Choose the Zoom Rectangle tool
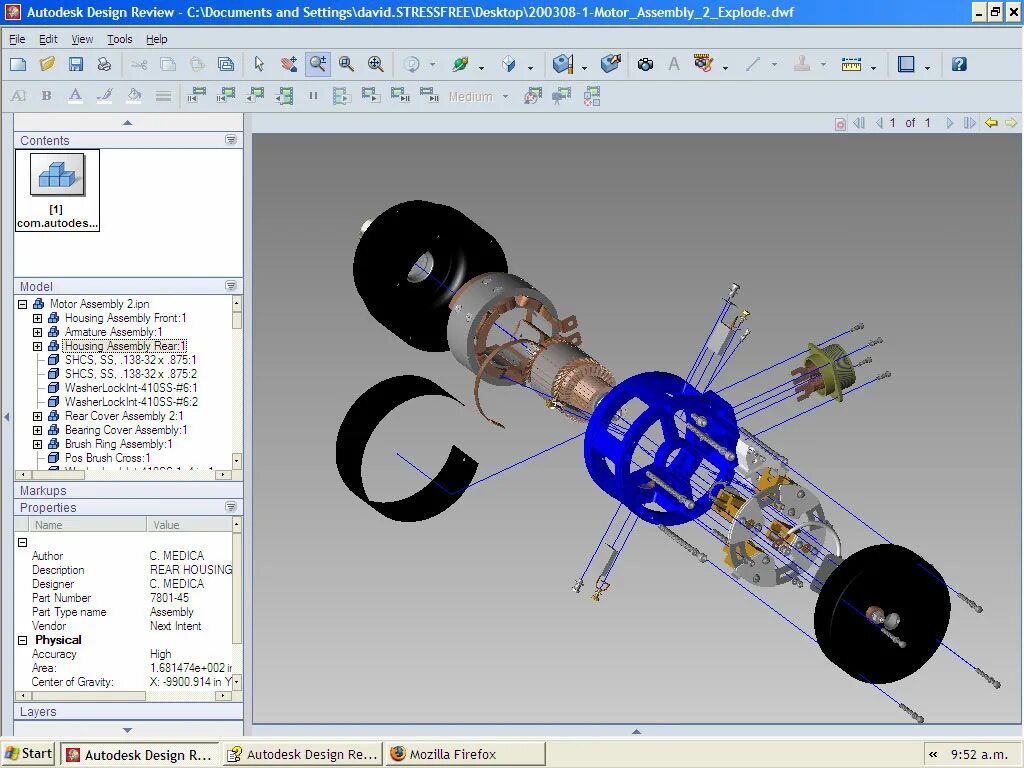1024x768 pixels. (x=346, y=64)
